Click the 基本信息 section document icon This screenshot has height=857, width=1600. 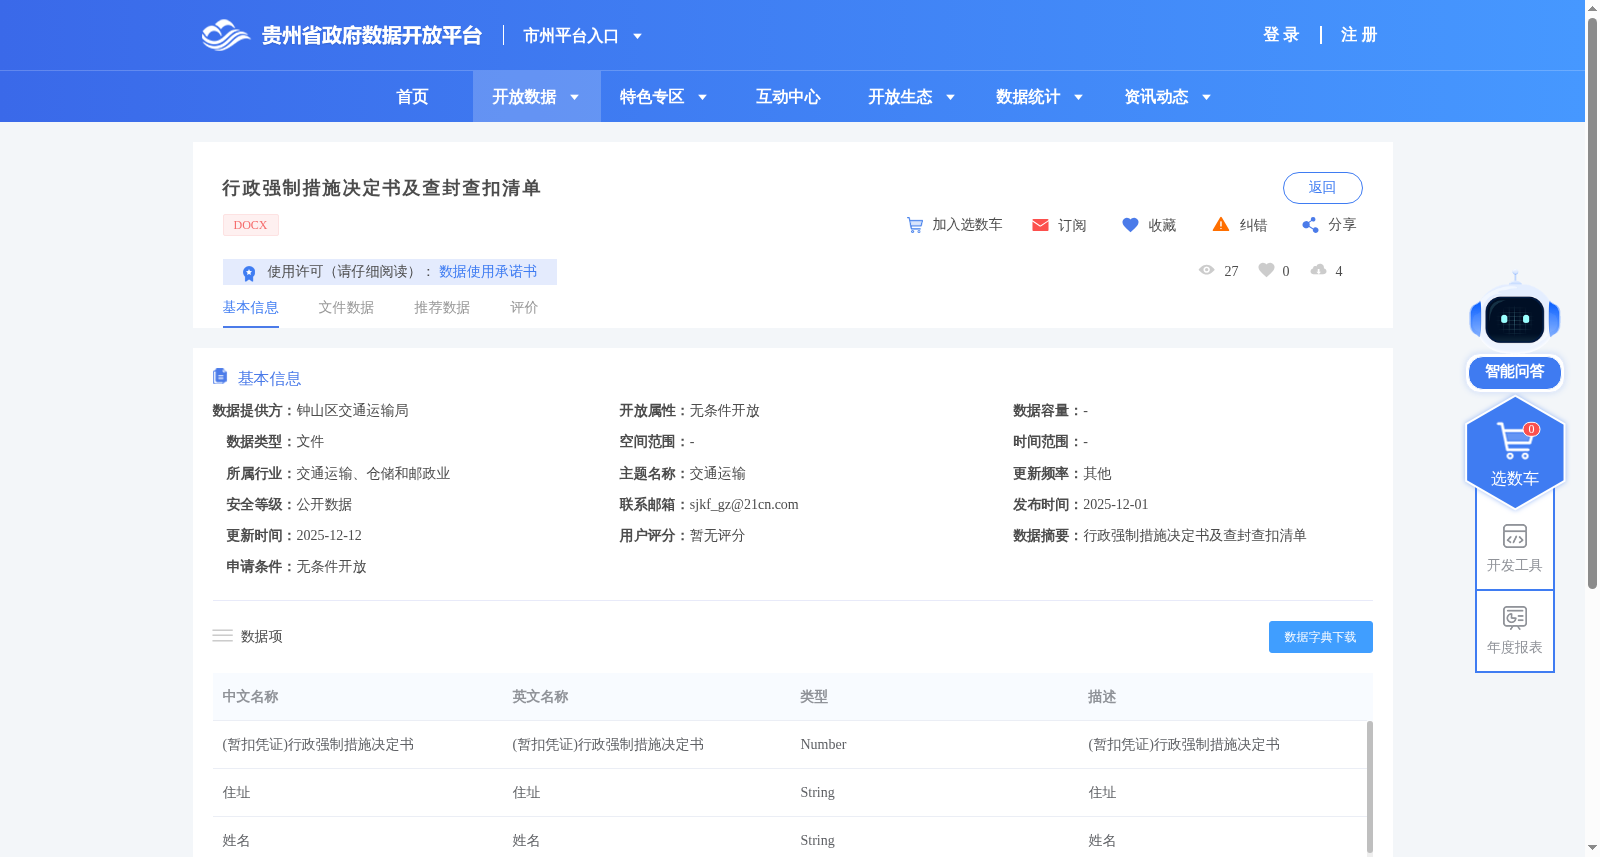[x=220, y=376]
